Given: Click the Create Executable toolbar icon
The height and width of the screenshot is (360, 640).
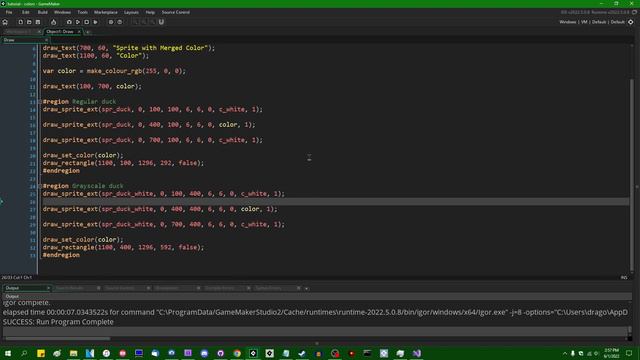Looking at the screenshot, I should pyautogui.click(x=53, y=22).
